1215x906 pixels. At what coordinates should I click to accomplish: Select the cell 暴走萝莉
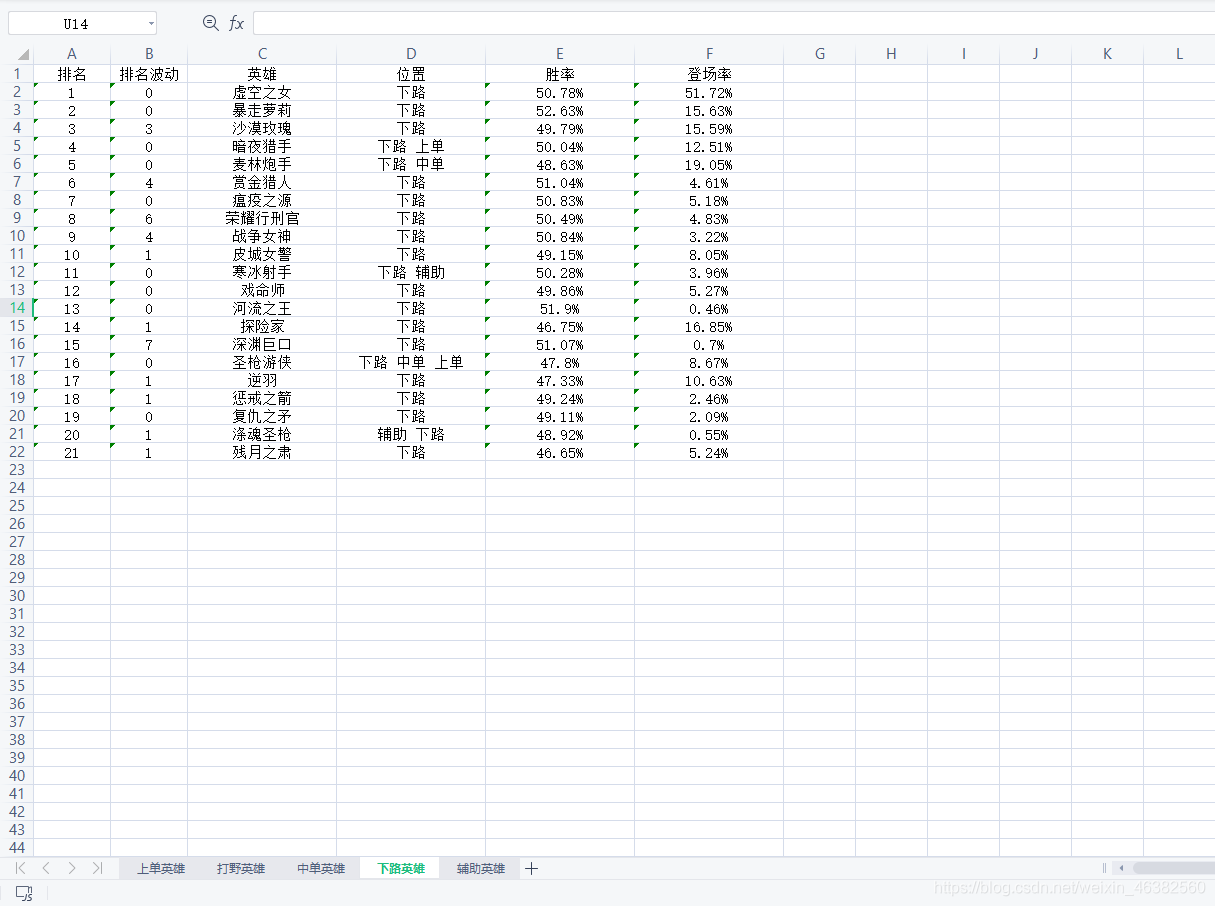point(262,111)
